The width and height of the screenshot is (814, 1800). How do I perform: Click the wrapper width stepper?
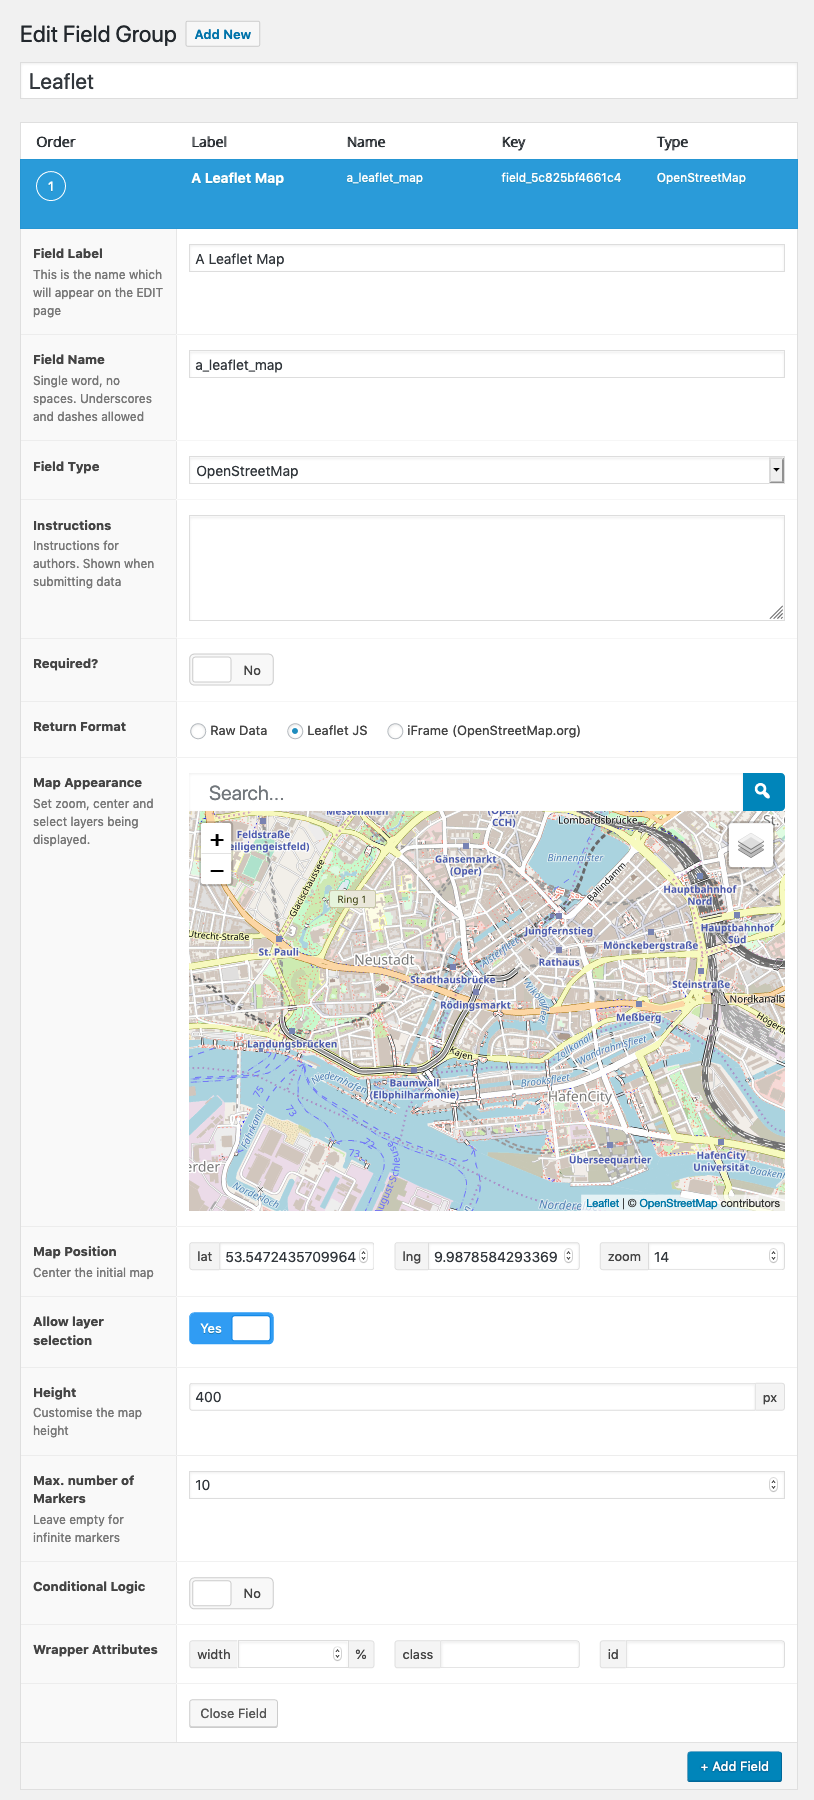pyautogui.click(x=337, y=1654)
